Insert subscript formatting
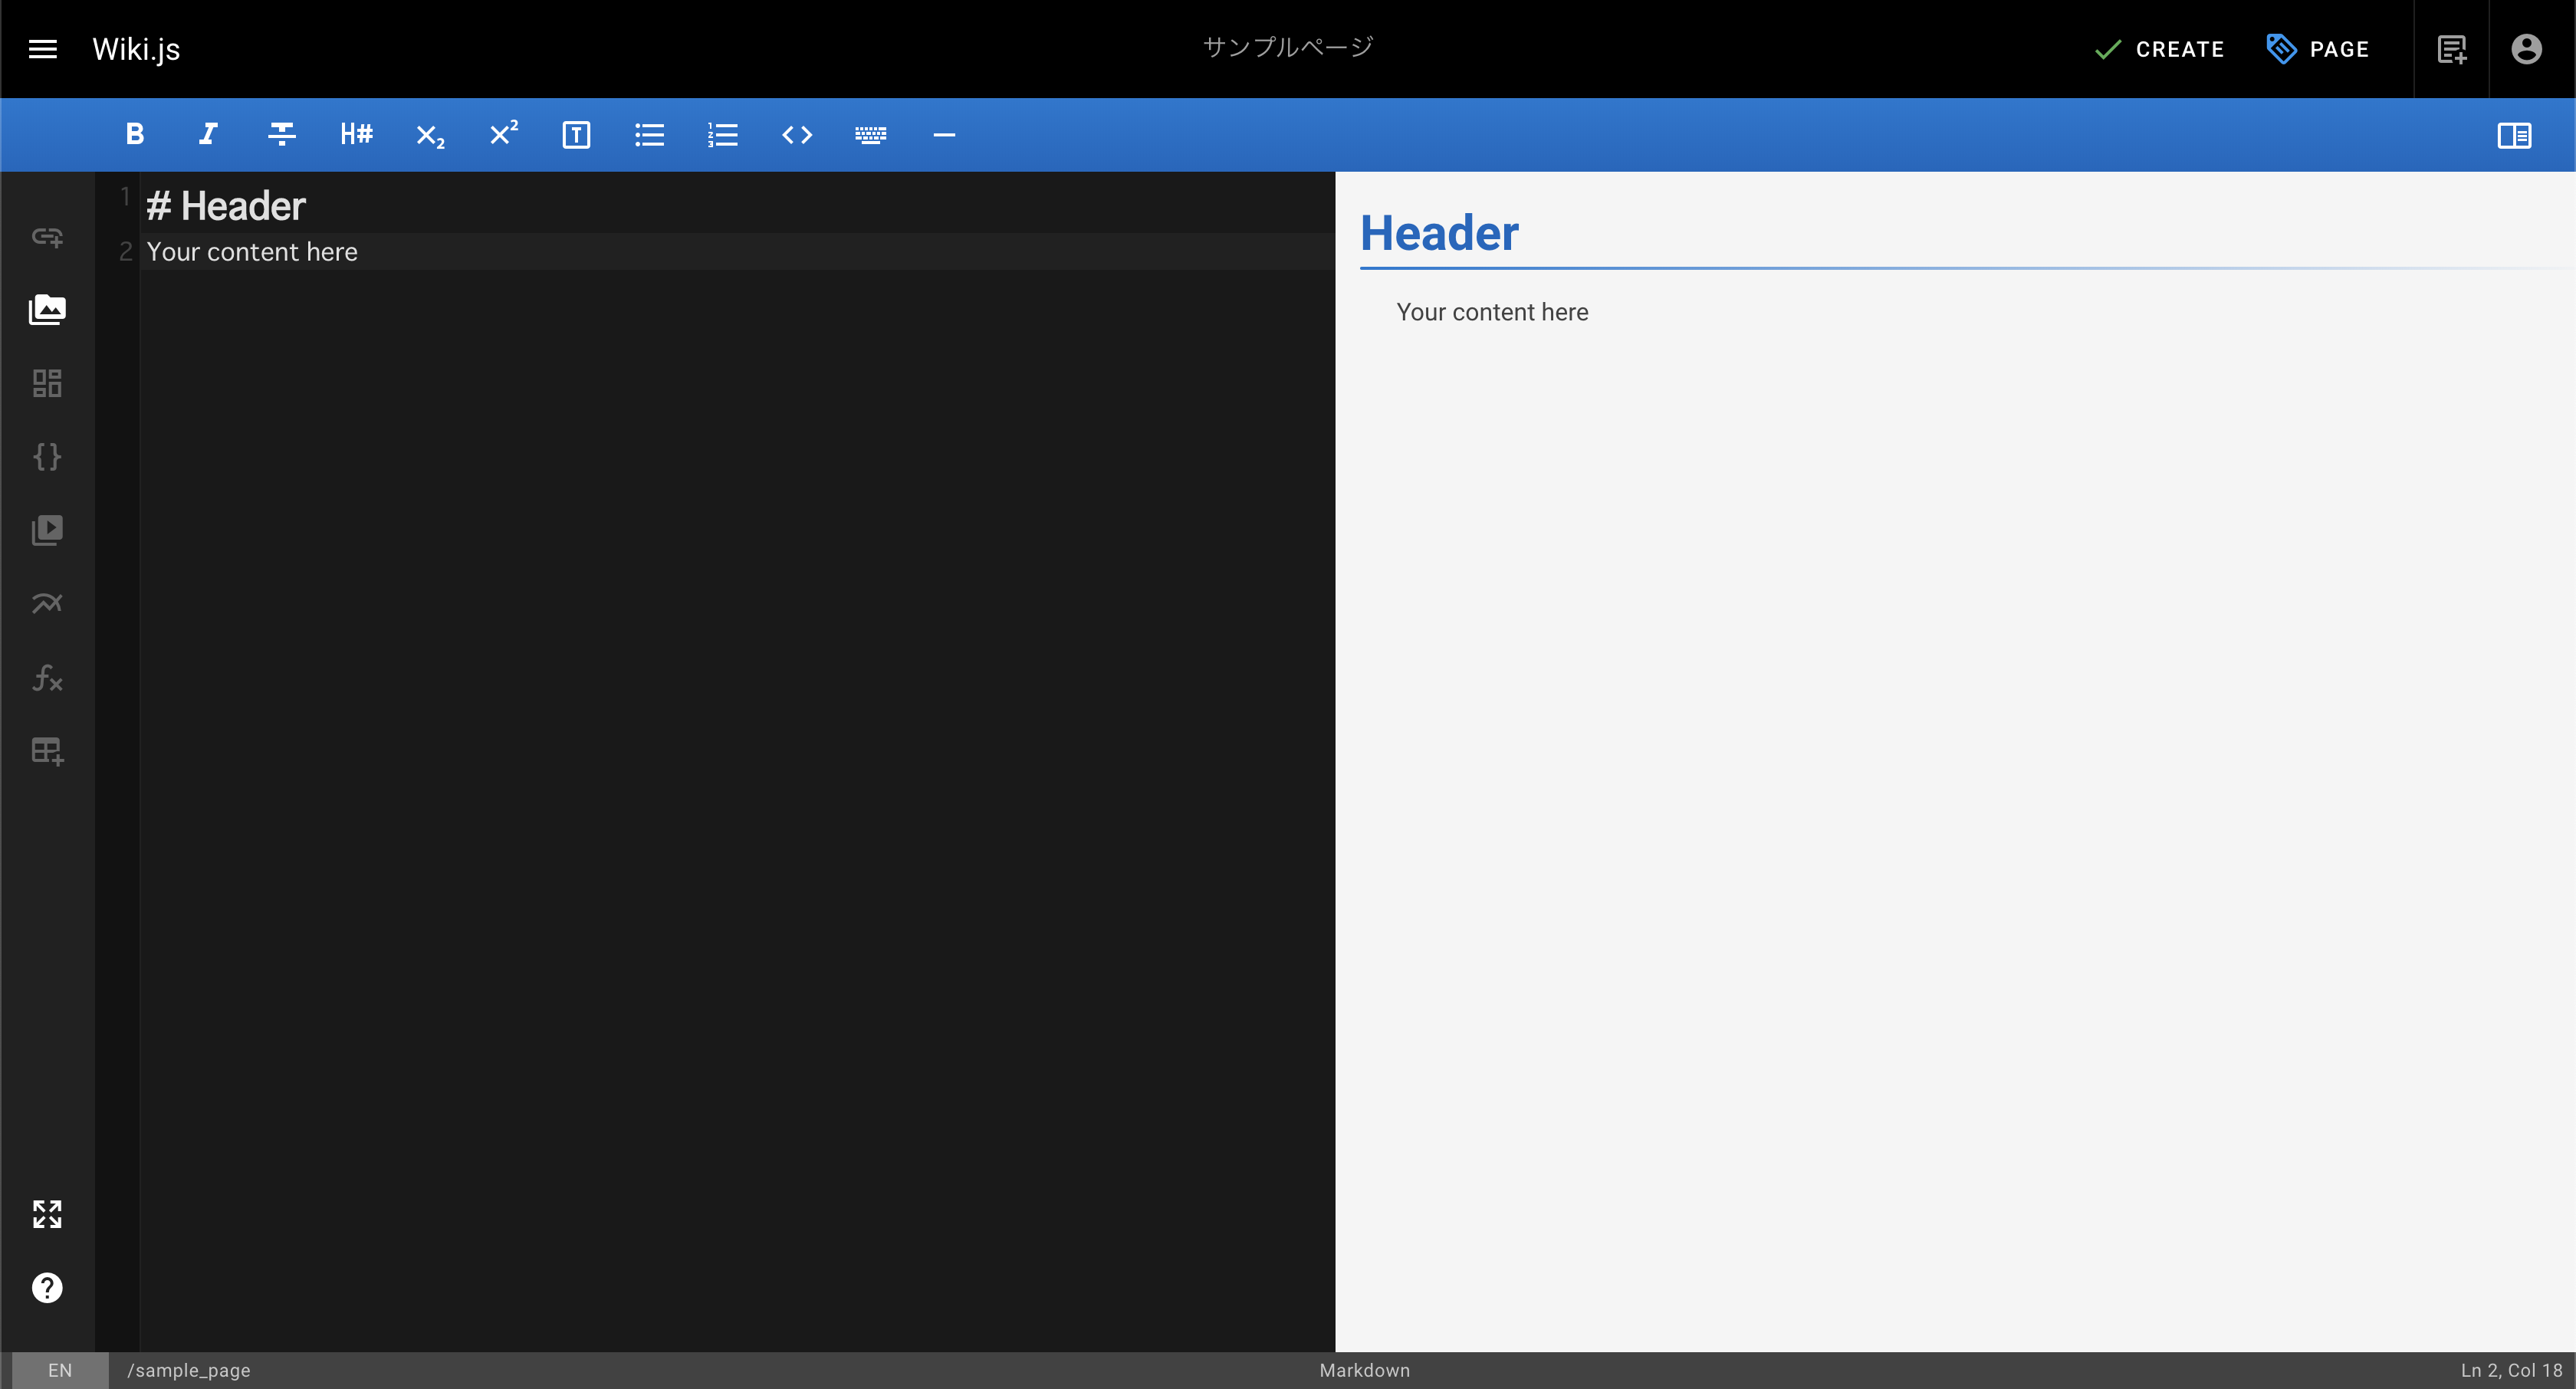2576x1389 pixels. coord(430,134)
